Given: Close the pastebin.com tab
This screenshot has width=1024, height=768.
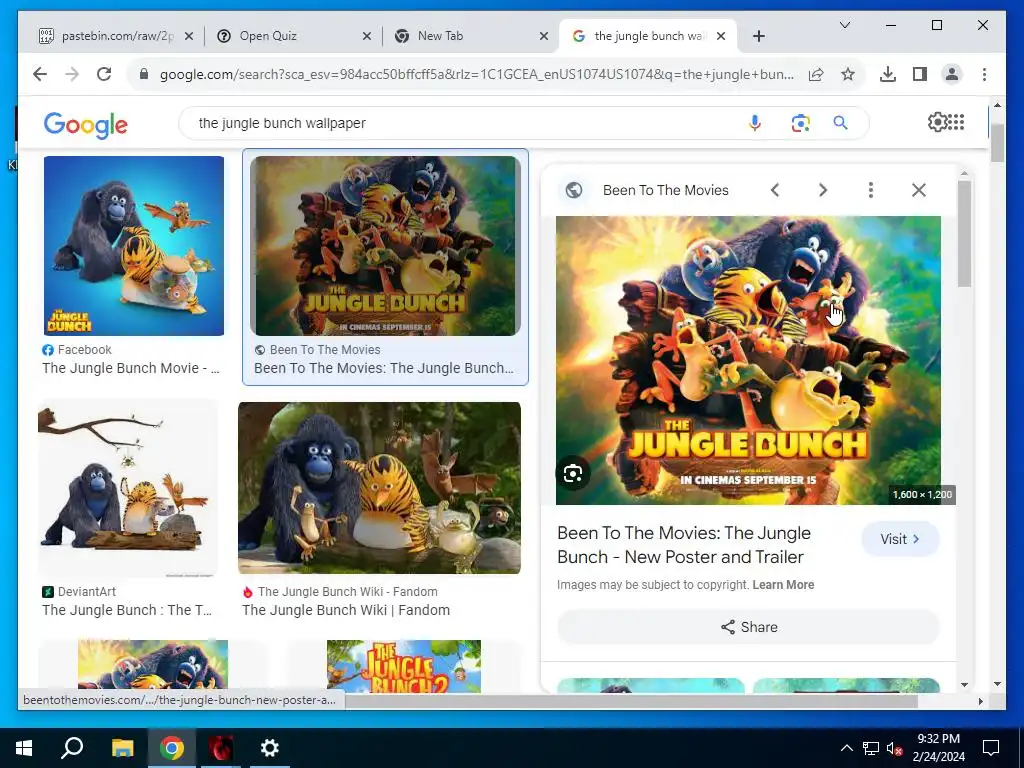Looking at the screenshot, I should coord(189,36).
